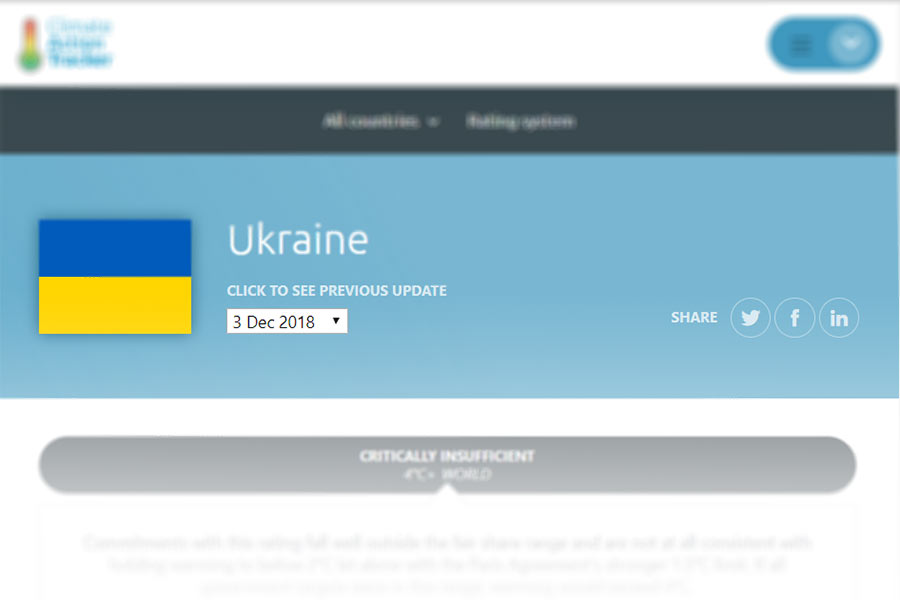Click the circular down-chevron button top right

(851, 44)
